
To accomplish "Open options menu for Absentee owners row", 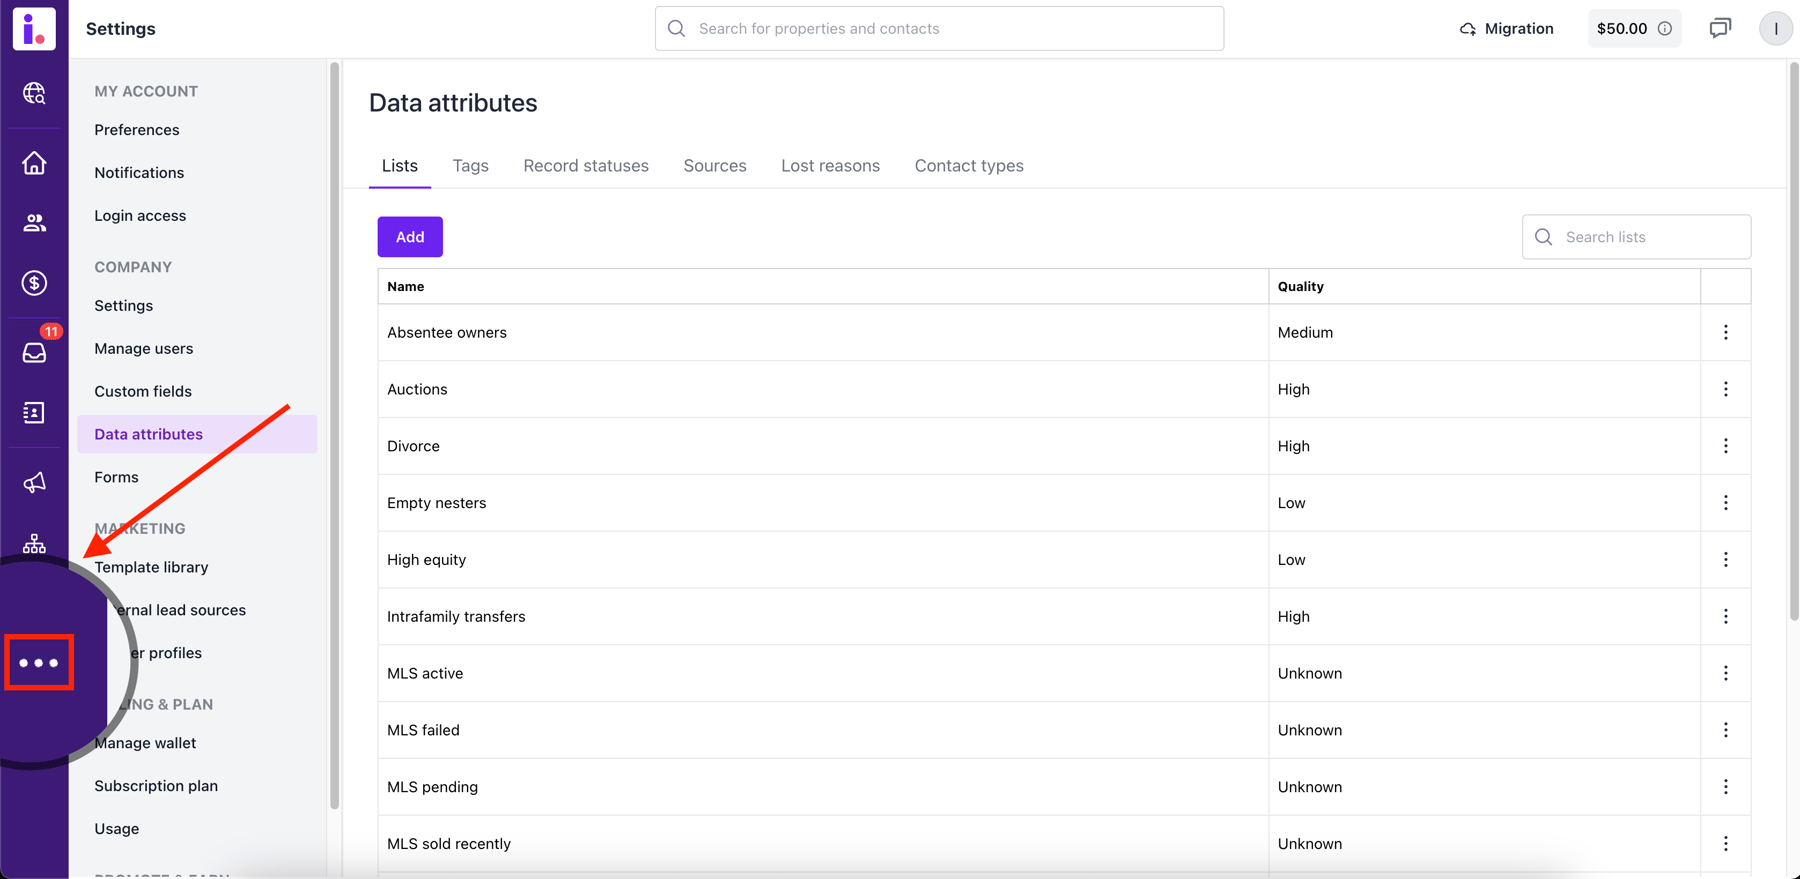I will (x=1725, y=332).
